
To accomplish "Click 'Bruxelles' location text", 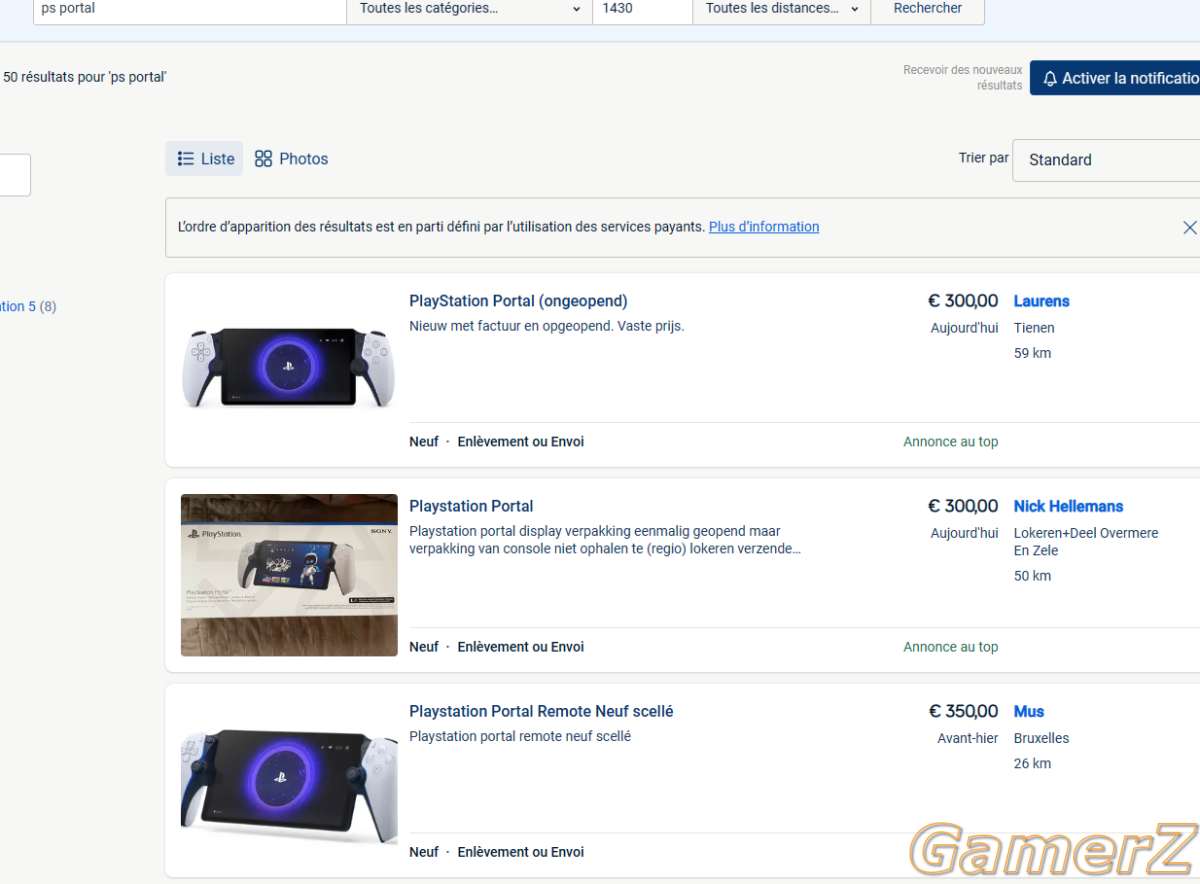I will [x=1041, y=738].
